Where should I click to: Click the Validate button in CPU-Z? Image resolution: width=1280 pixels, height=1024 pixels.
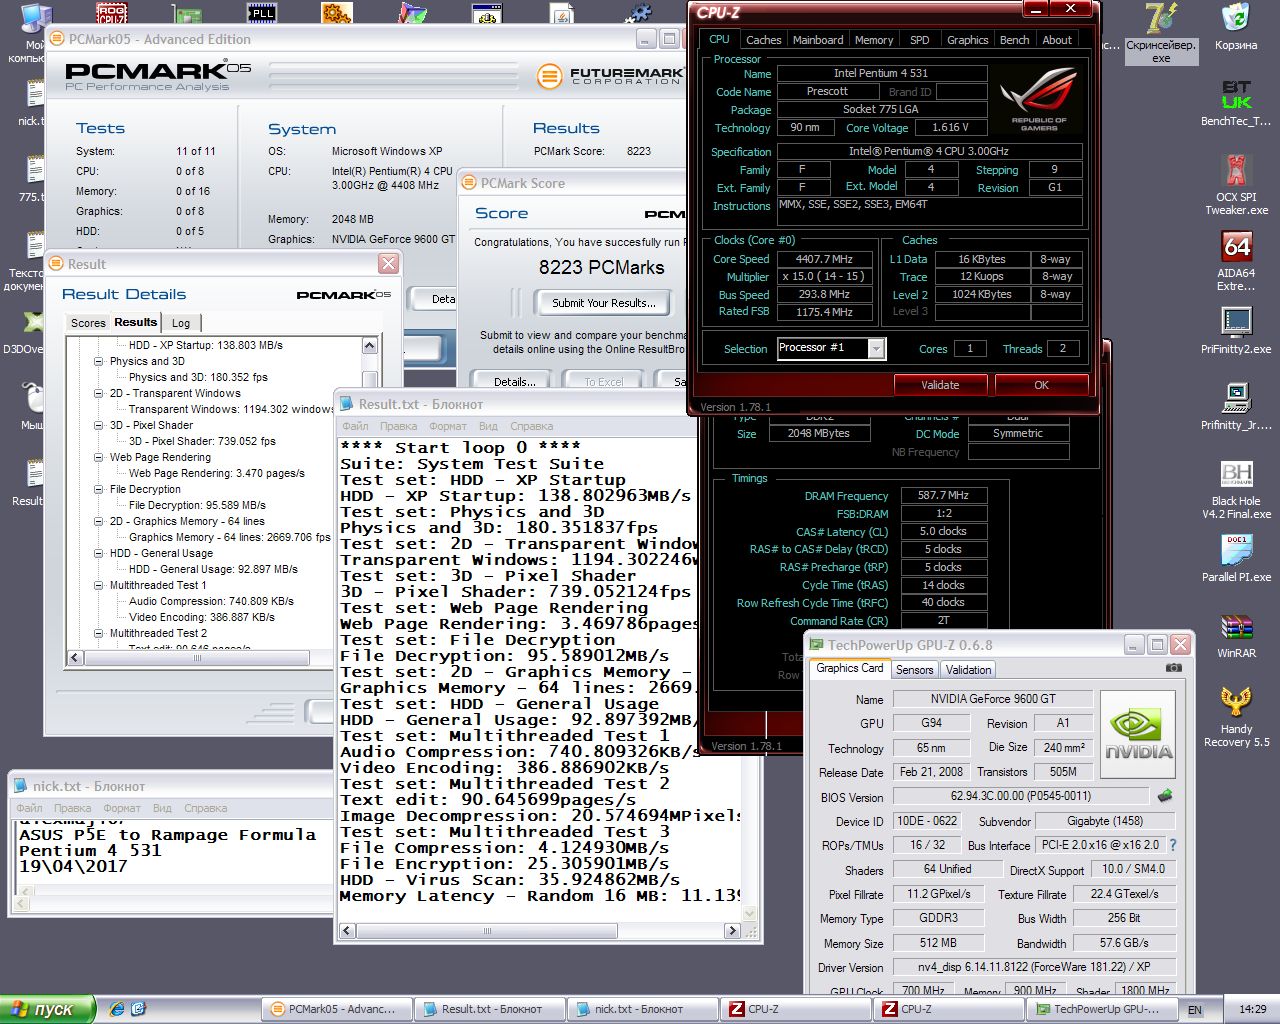[940, 385]
